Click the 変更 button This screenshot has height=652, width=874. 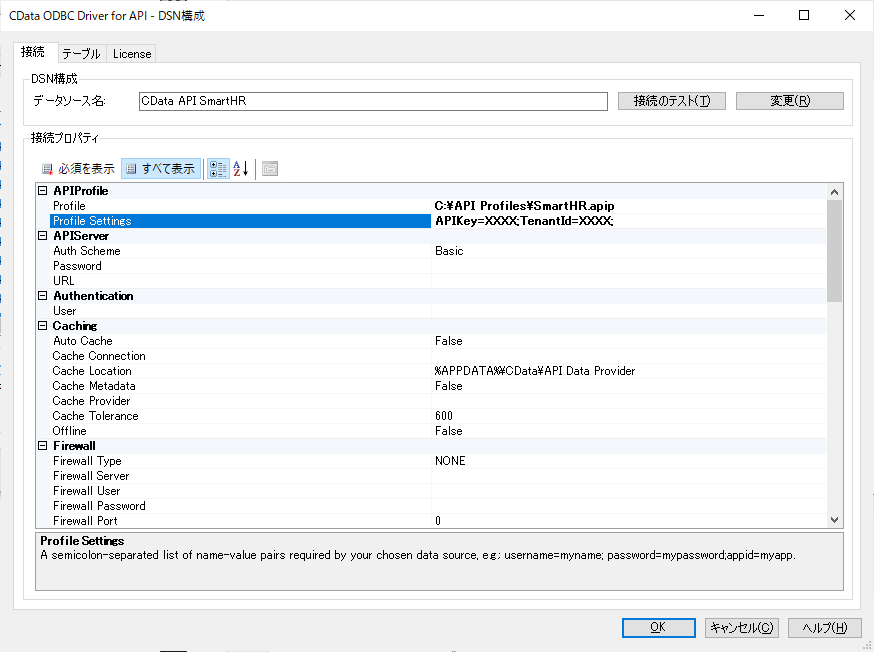click(x=789, y=101)
